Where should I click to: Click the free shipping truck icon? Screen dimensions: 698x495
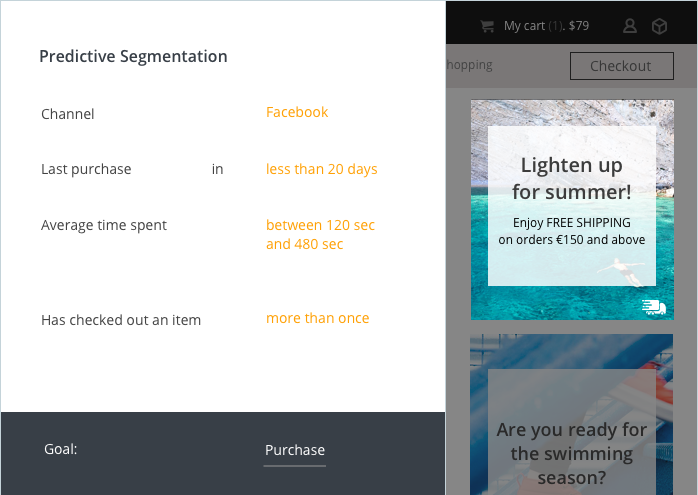[653, 307]
